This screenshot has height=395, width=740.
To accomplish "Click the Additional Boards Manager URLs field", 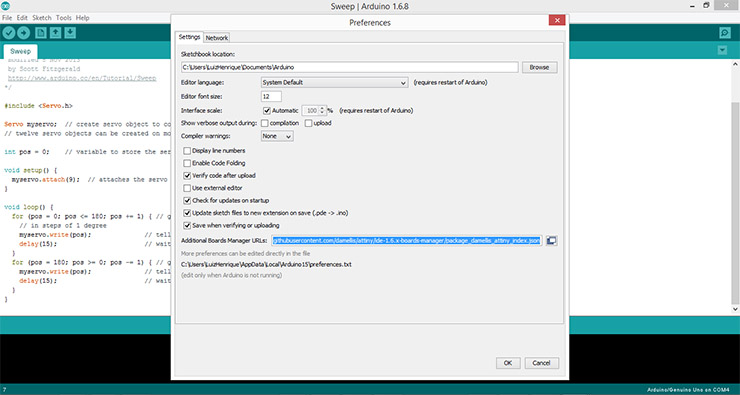I will [407, 241].
